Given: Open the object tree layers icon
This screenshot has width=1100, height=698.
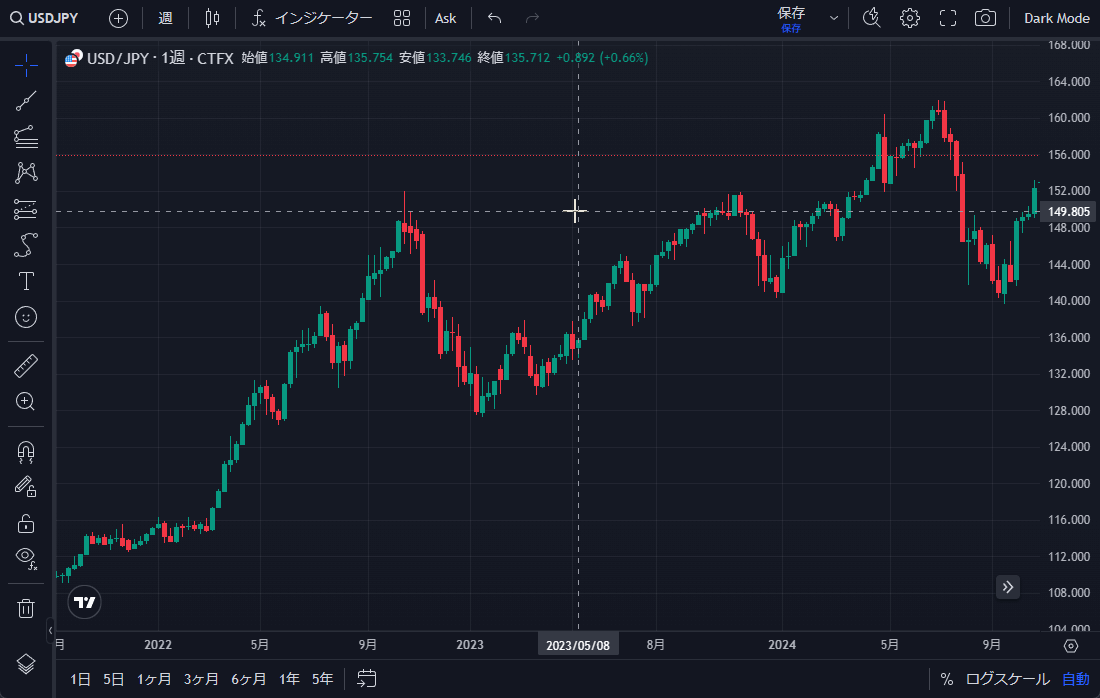Looking at the screenshot, I should [26, 664].
